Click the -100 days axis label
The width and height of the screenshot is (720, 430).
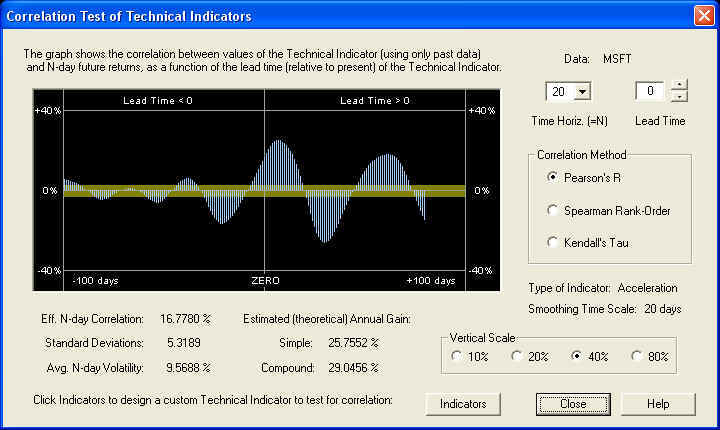coord(96,281)
